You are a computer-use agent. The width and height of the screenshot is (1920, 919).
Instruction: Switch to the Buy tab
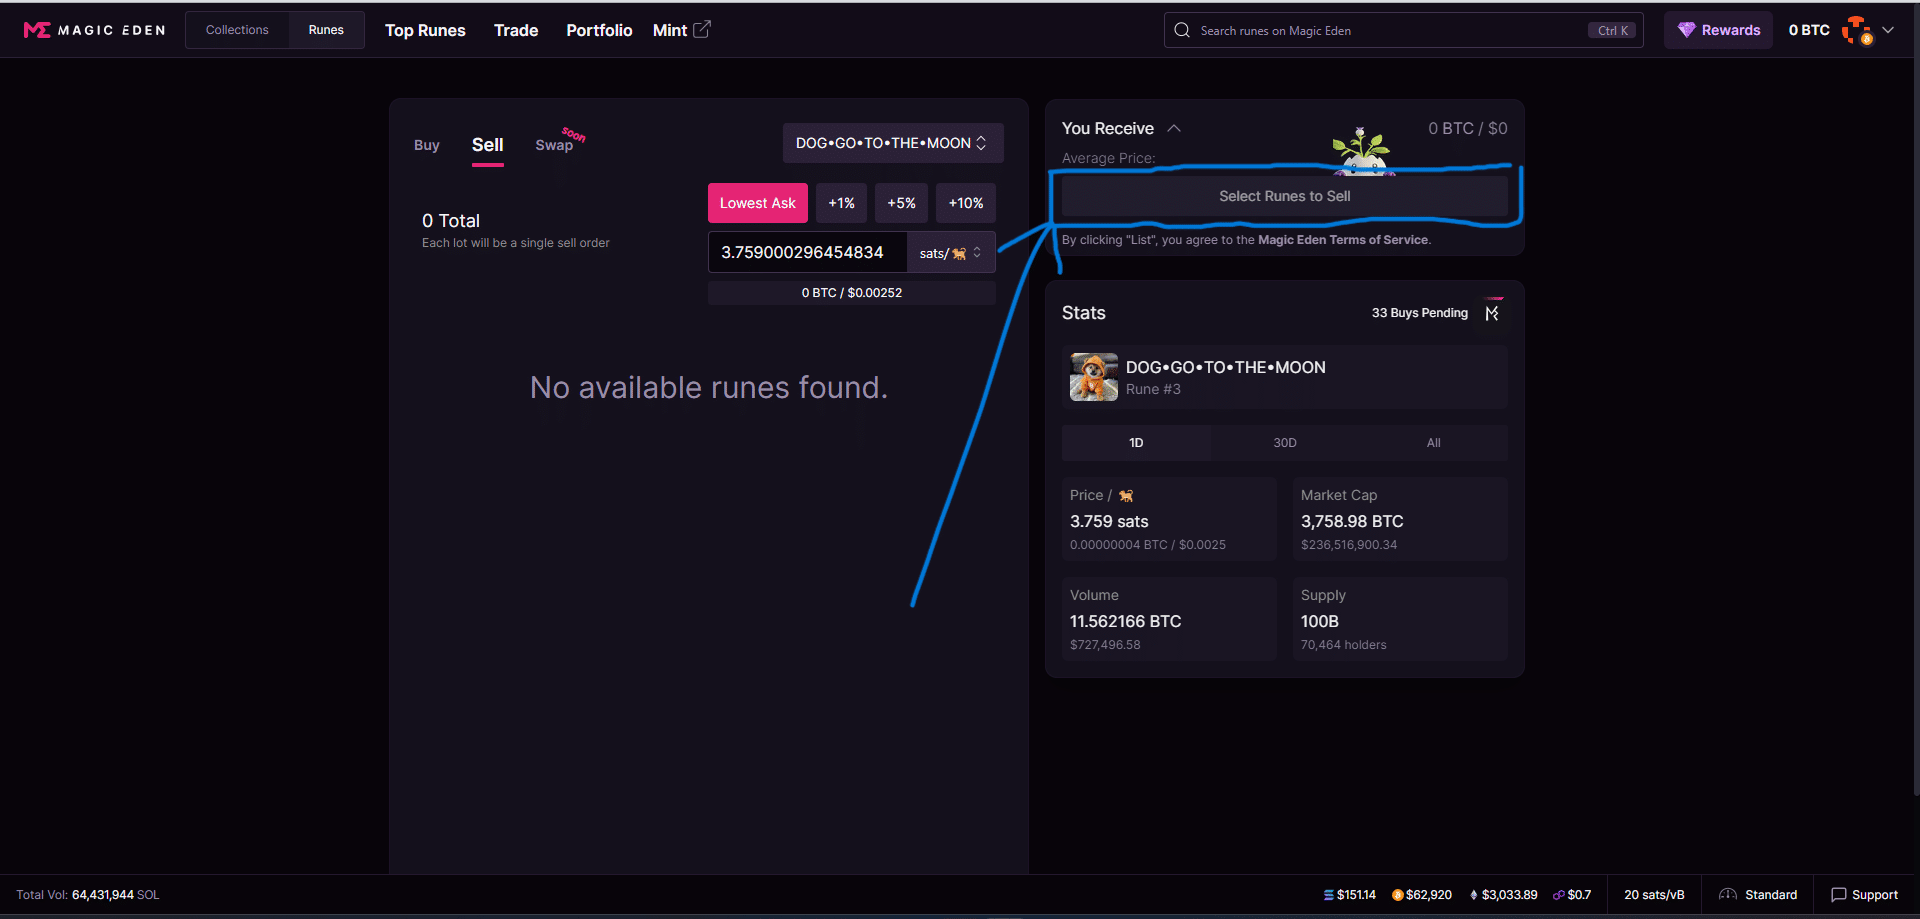point(427,145)
